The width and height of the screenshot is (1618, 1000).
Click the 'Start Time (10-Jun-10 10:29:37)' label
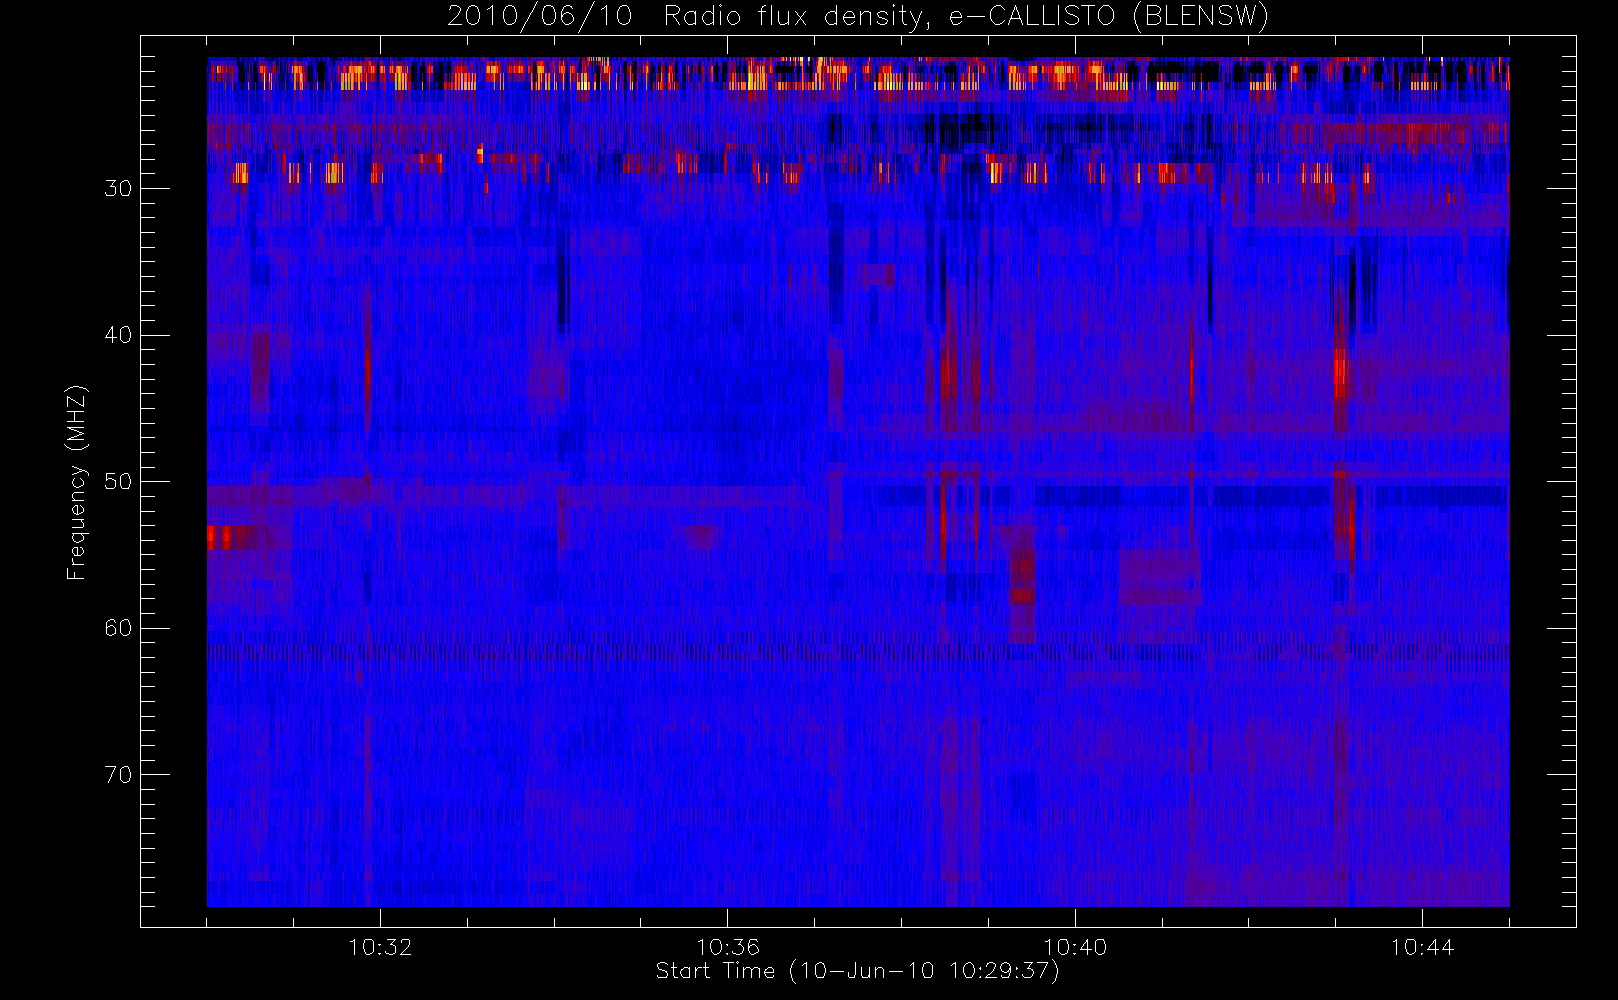857,970
